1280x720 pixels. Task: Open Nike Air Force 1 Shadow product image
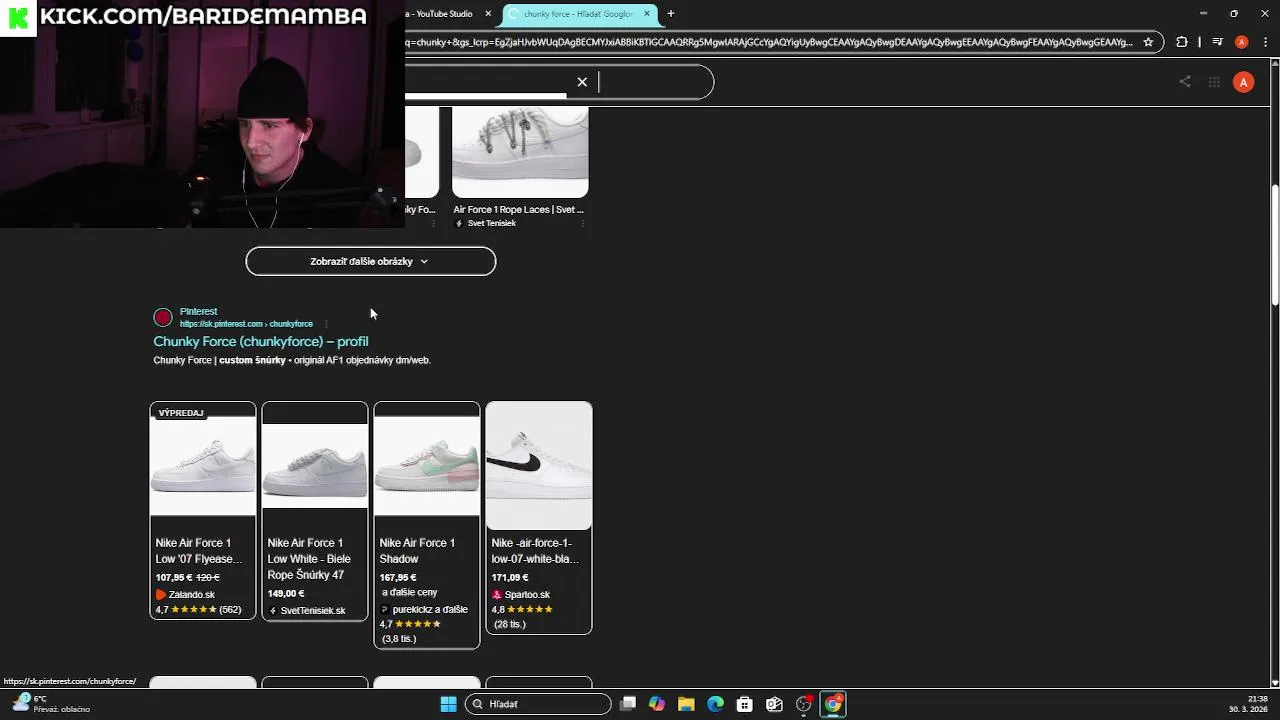point(427,466)
